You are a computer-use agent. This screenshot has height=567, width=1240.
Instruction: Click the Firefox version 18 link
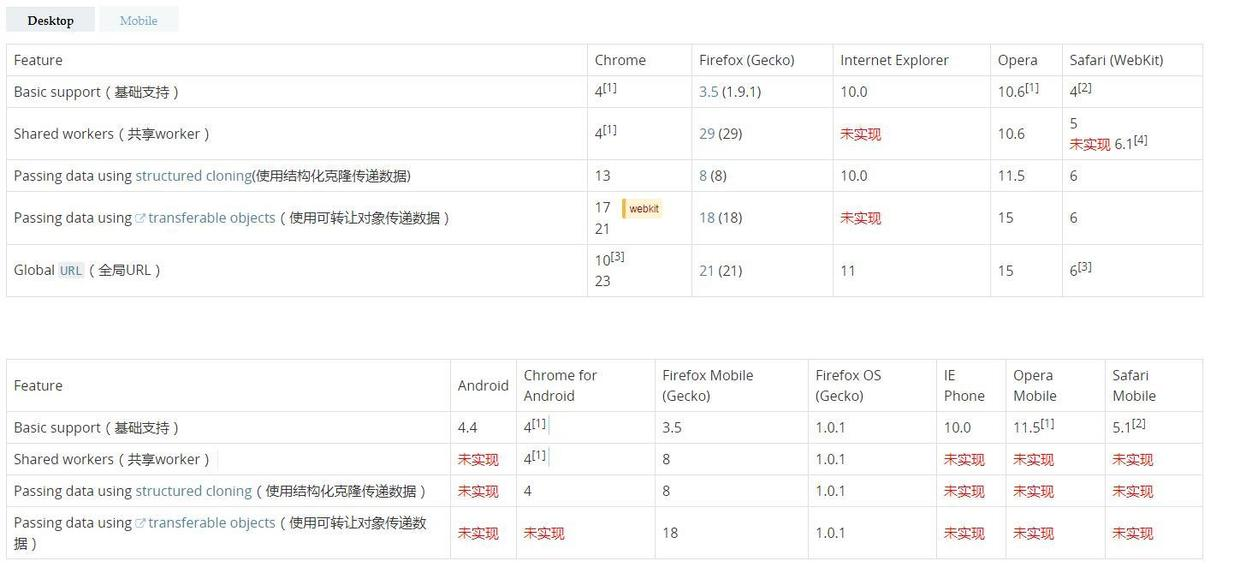707,218
